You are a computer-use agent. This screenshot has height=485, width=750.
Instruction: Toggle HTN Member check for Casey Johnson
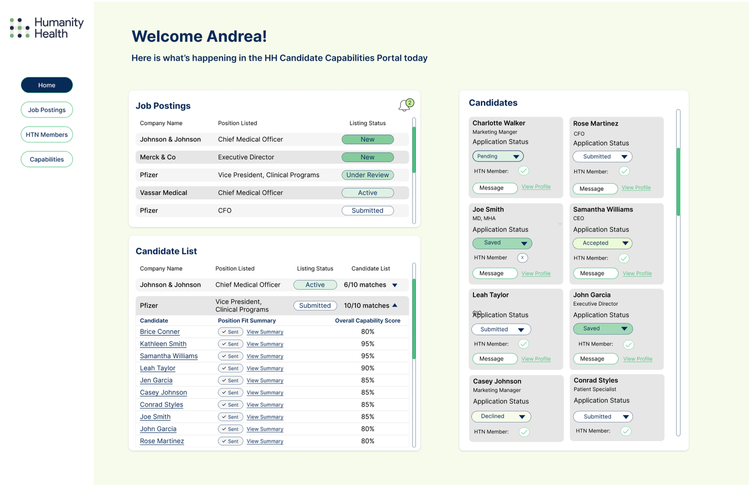pyautogui.click(x=524, y=432)
